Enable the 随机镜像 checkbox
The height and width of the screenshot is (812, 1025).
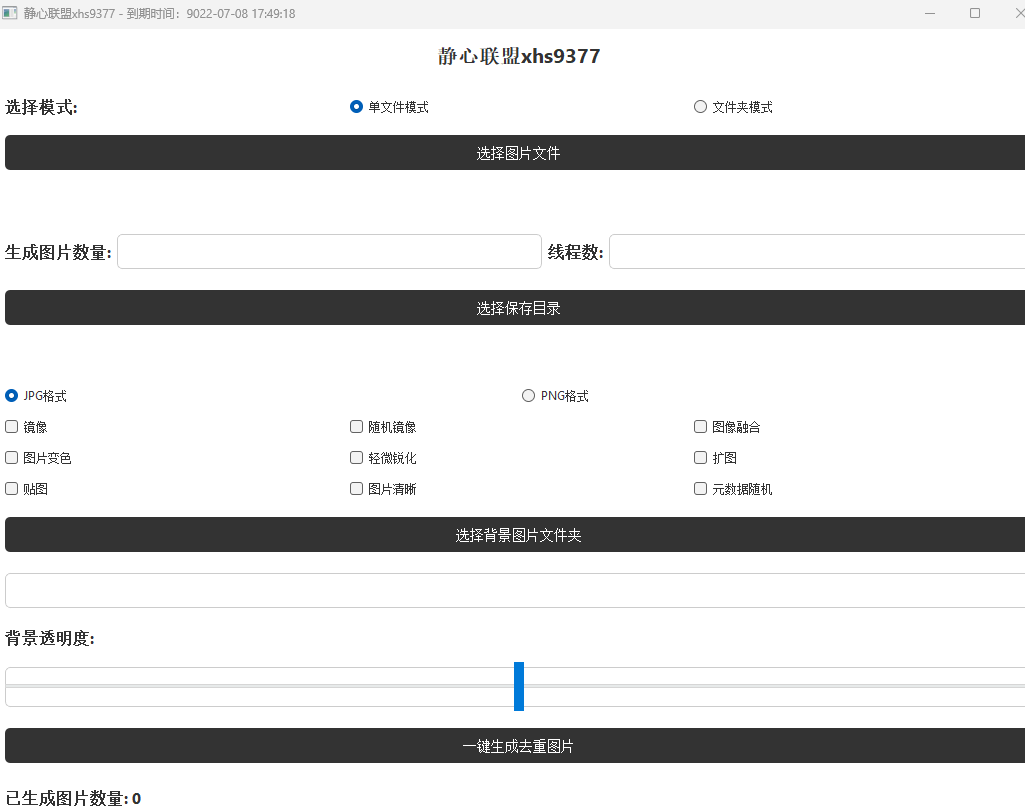(x=356, y=427)
